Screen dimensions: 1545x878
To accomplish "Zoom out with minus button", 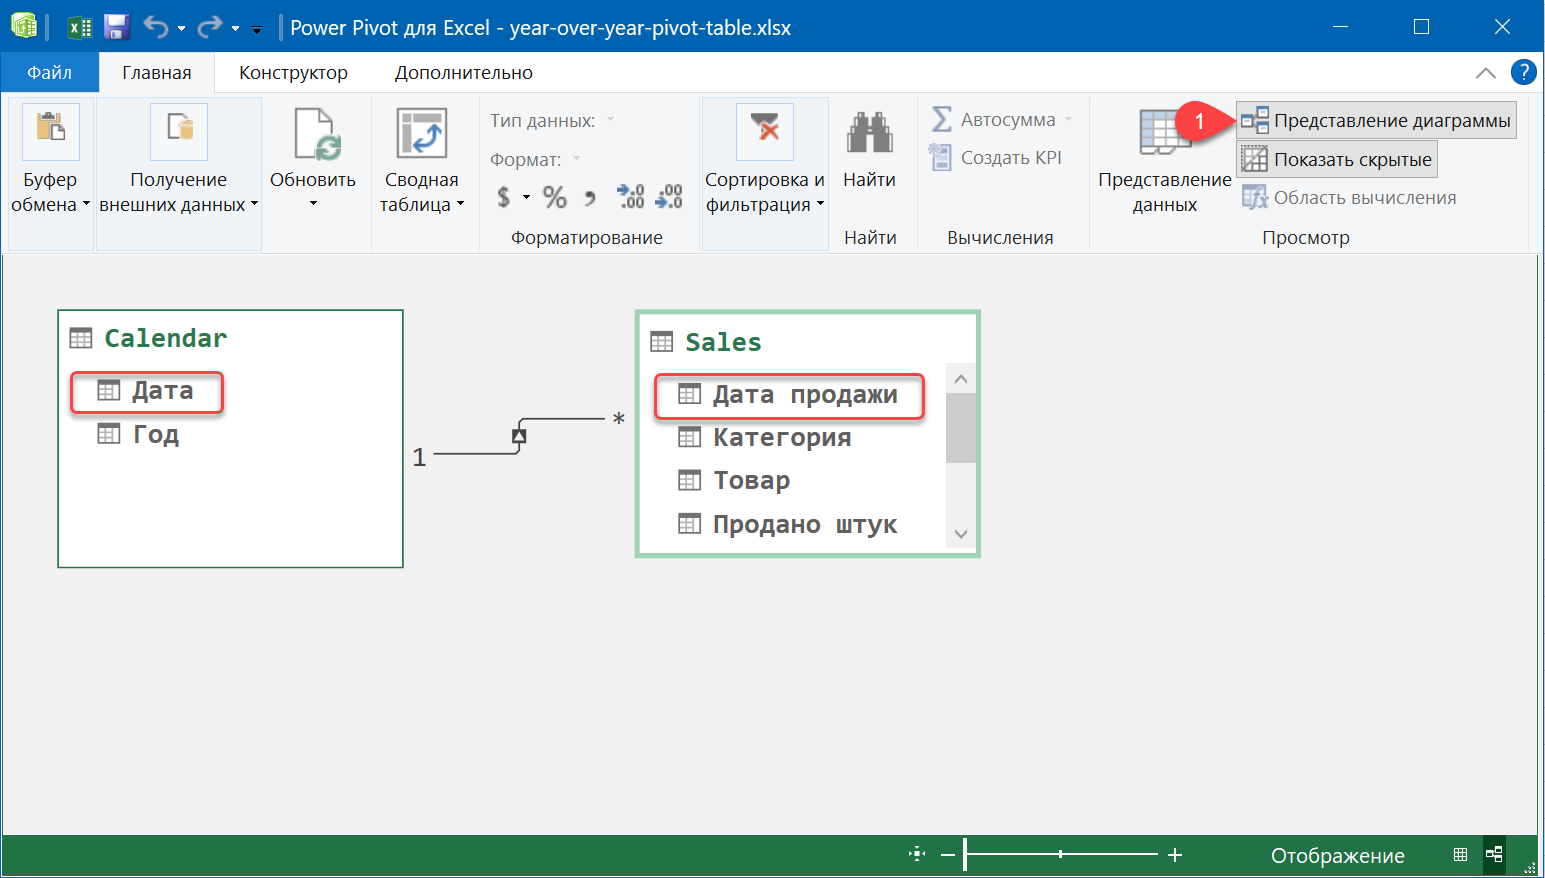I will click(x=948, y=855).
